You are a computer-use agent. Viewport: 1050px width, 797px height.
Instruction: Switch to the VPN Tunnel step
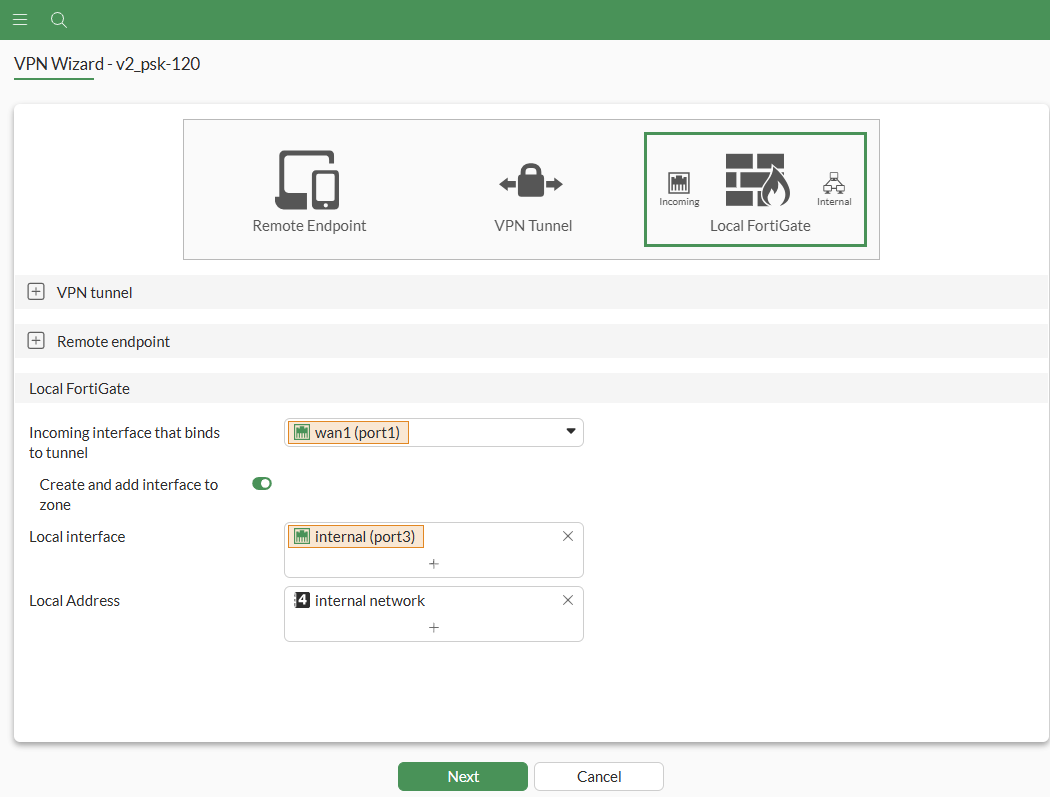tap(532, 190)
